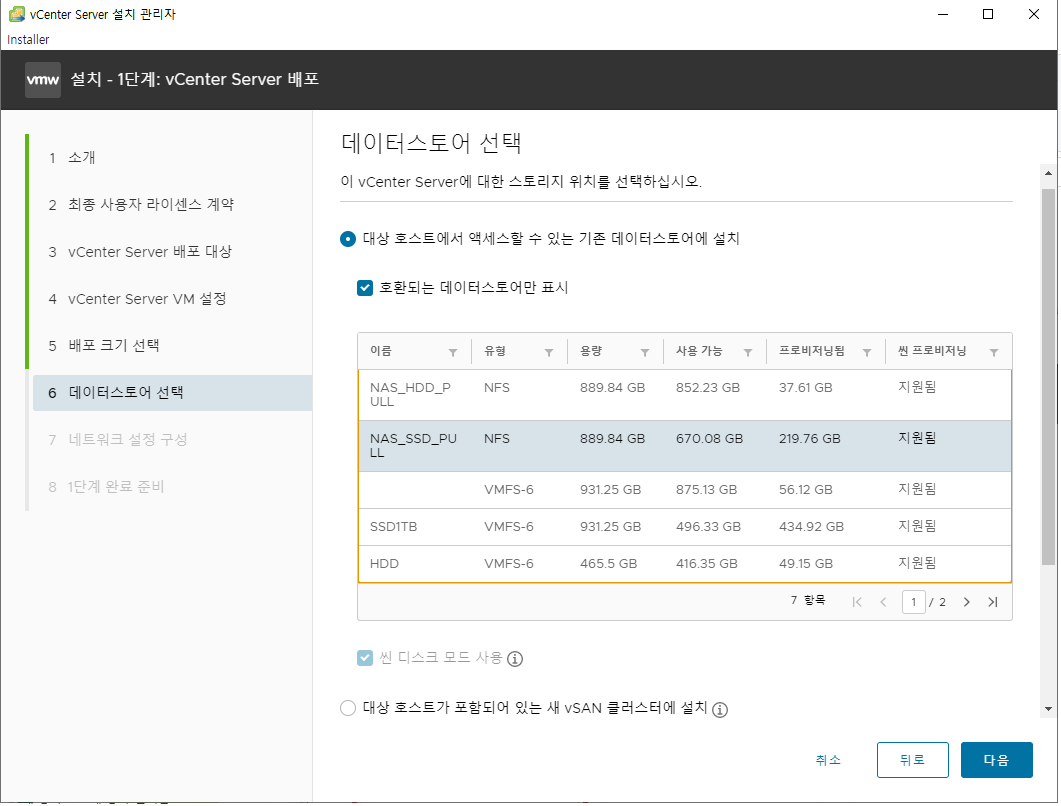
Task: Open filter for the 용량 column
Action: [x=645, y=352]
